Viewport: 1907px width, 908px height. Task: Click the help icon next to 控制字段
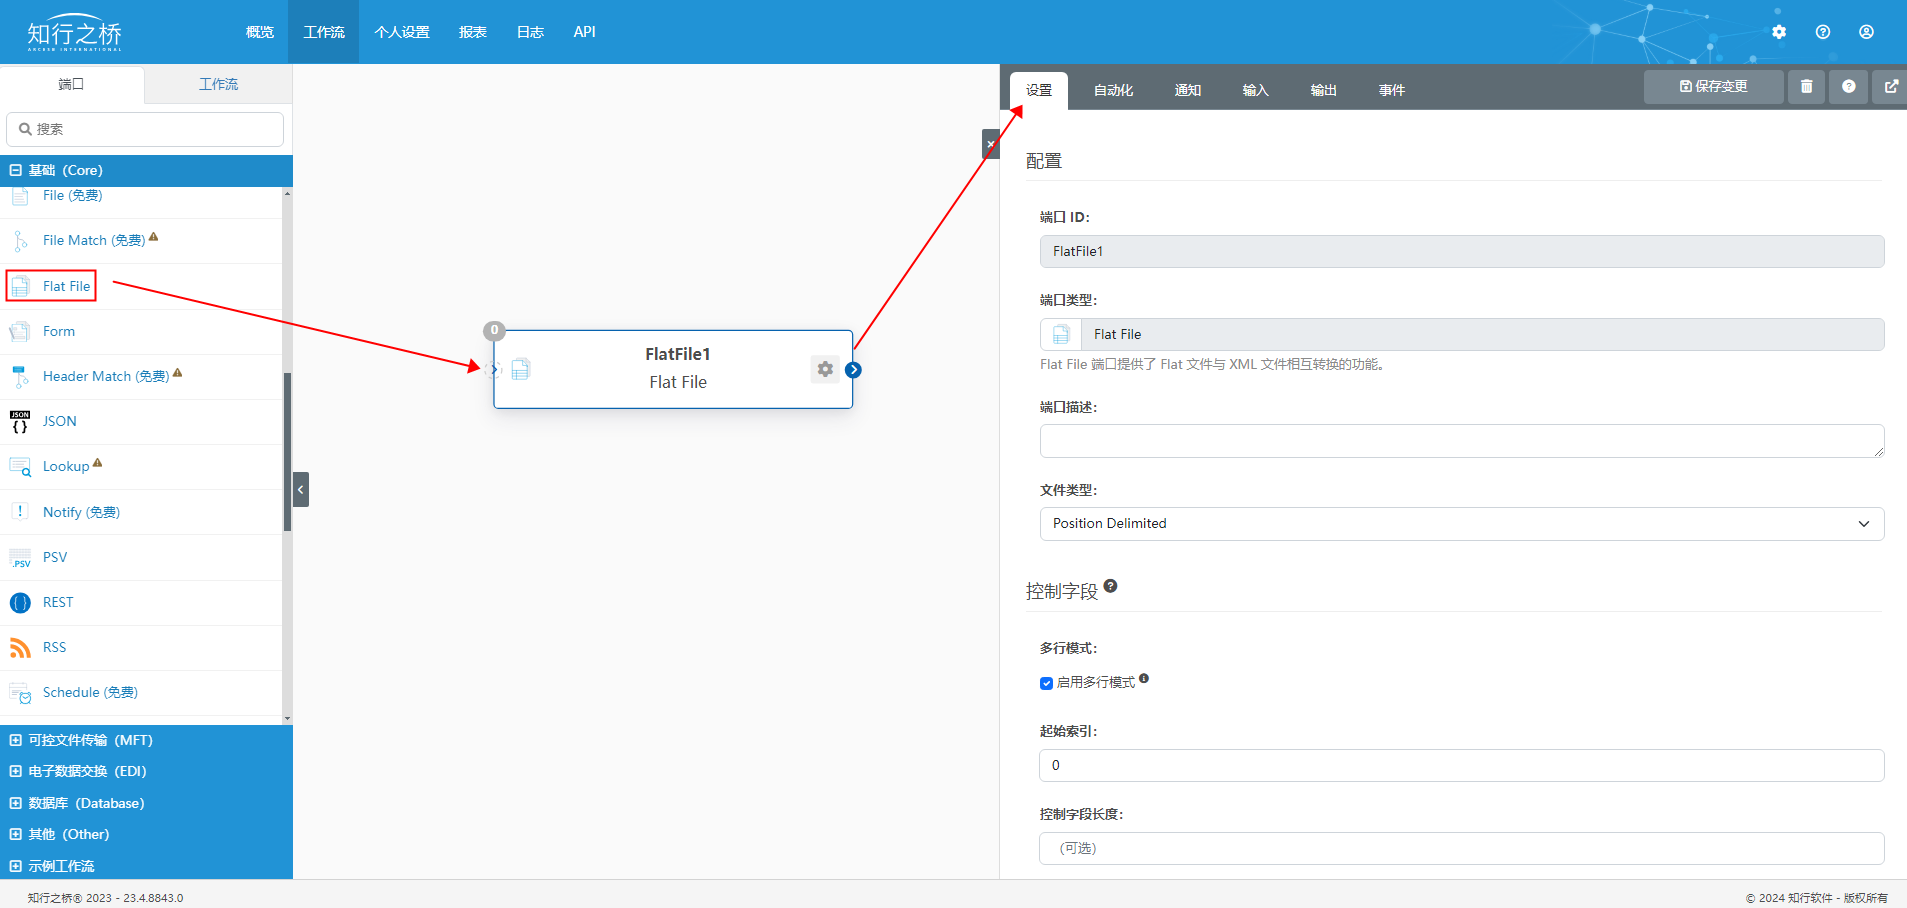coord(1110,587)
